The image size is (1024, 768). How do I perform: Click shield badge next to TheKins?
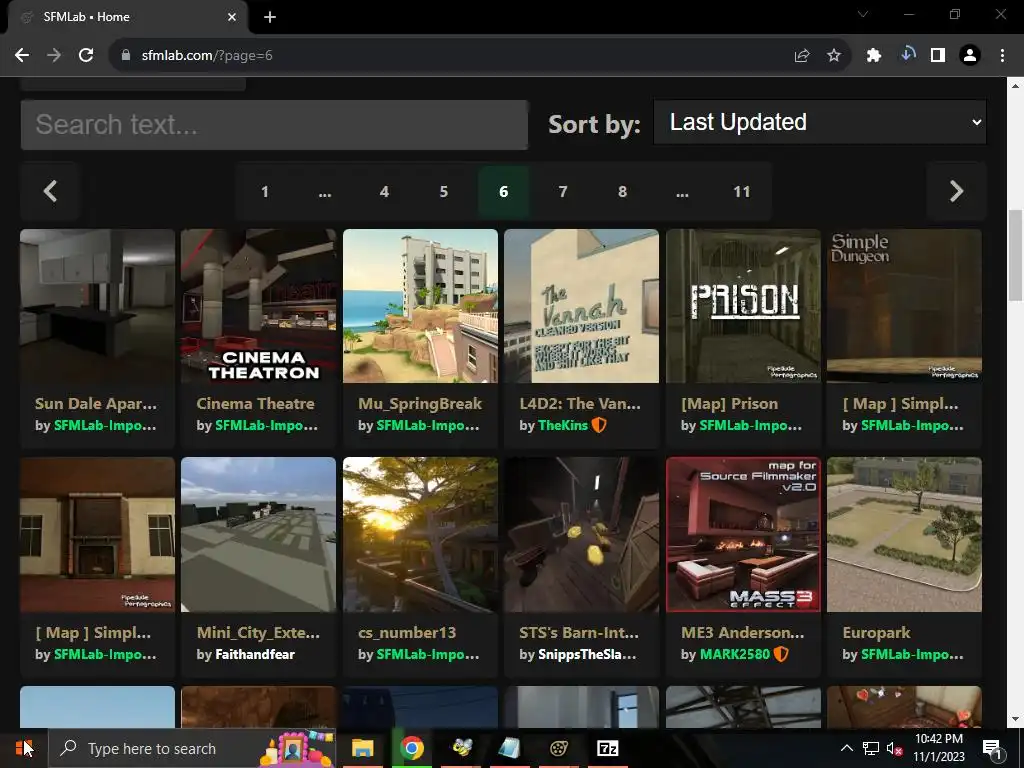pyautogui.click(x=599, y=425)
